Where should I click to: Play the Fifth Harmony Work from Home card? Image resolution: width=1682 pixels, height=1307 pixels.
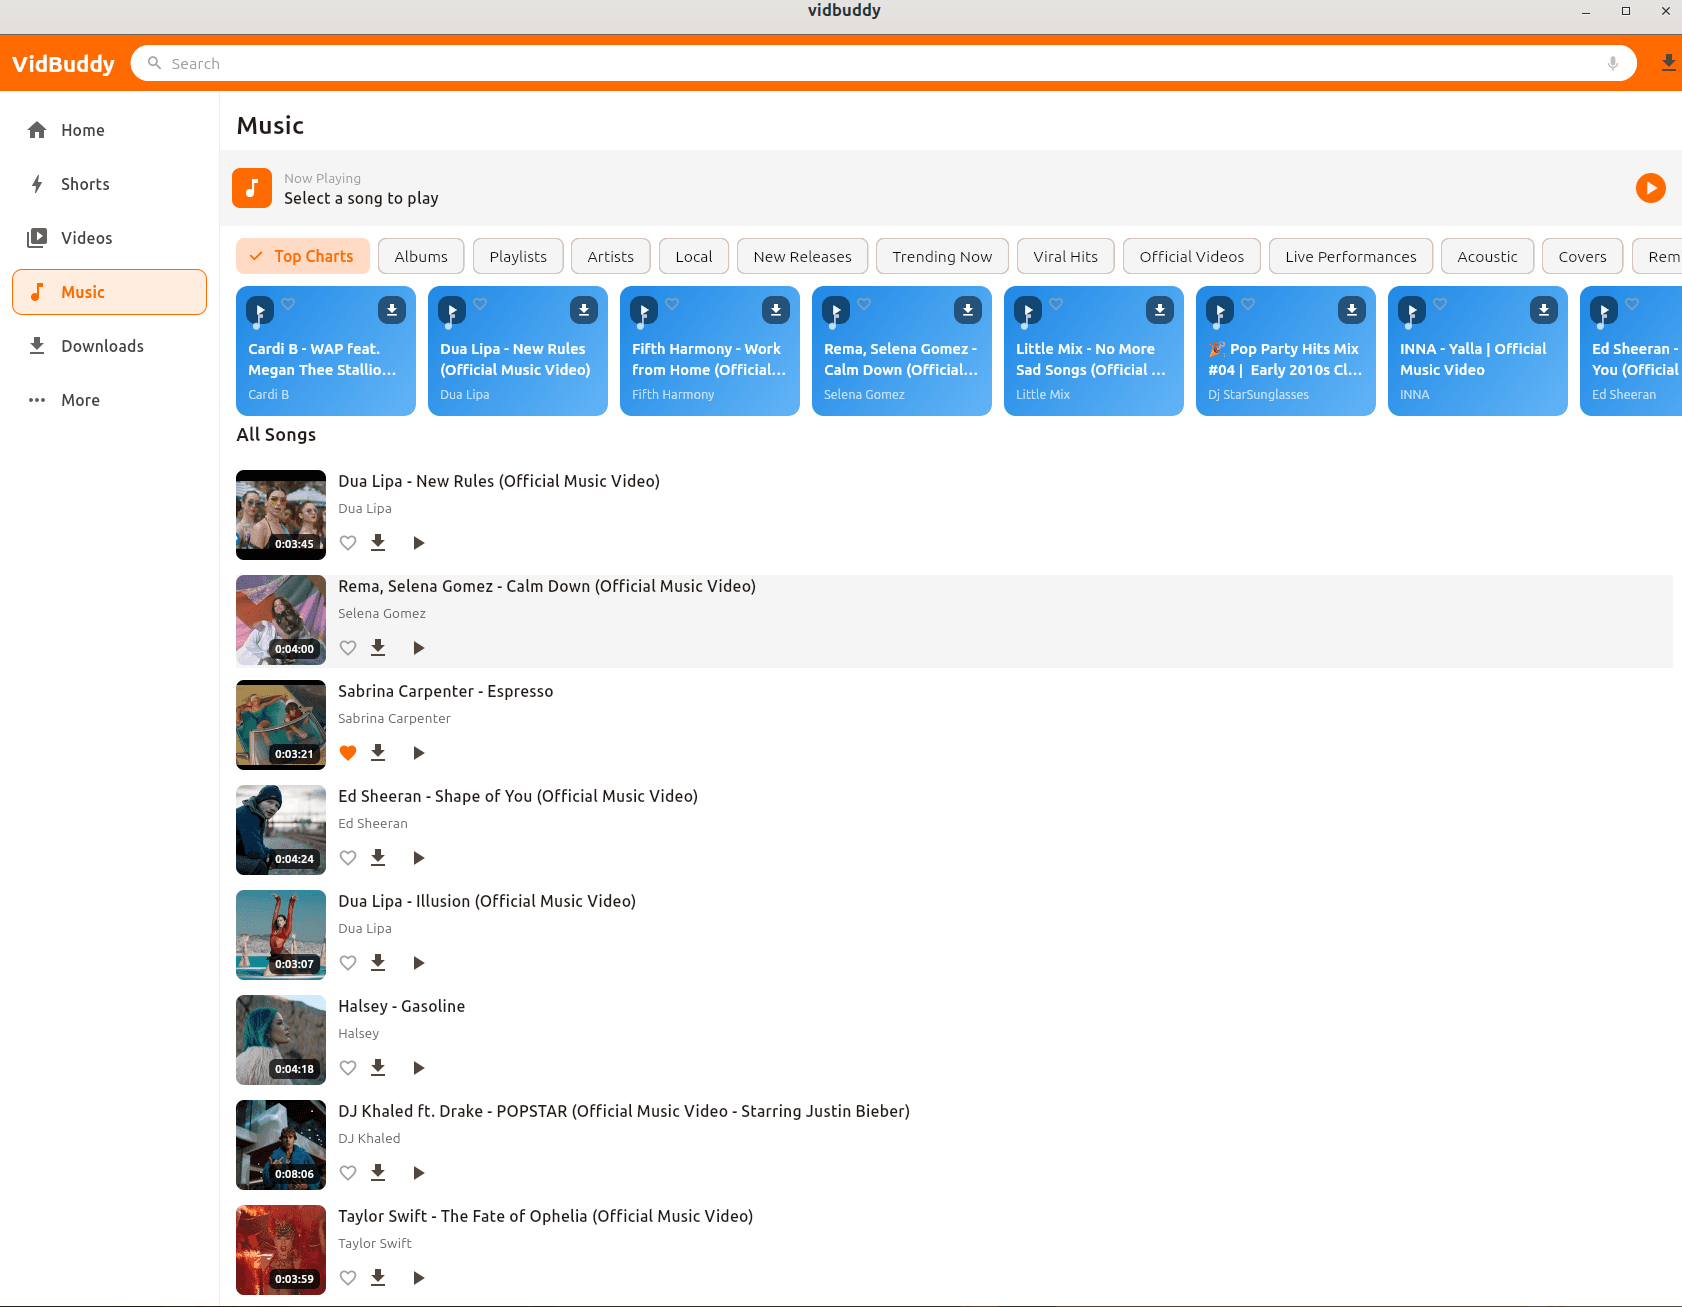click(644, 310)
